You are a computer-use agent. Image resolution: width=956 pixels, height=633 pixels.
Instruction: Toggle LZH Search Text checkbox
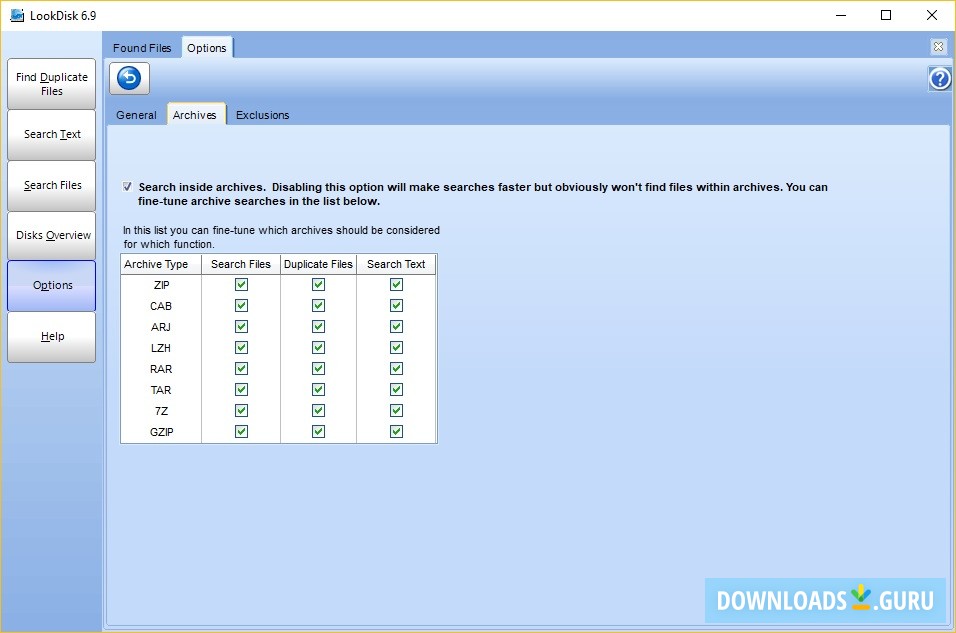click(396, 348)
